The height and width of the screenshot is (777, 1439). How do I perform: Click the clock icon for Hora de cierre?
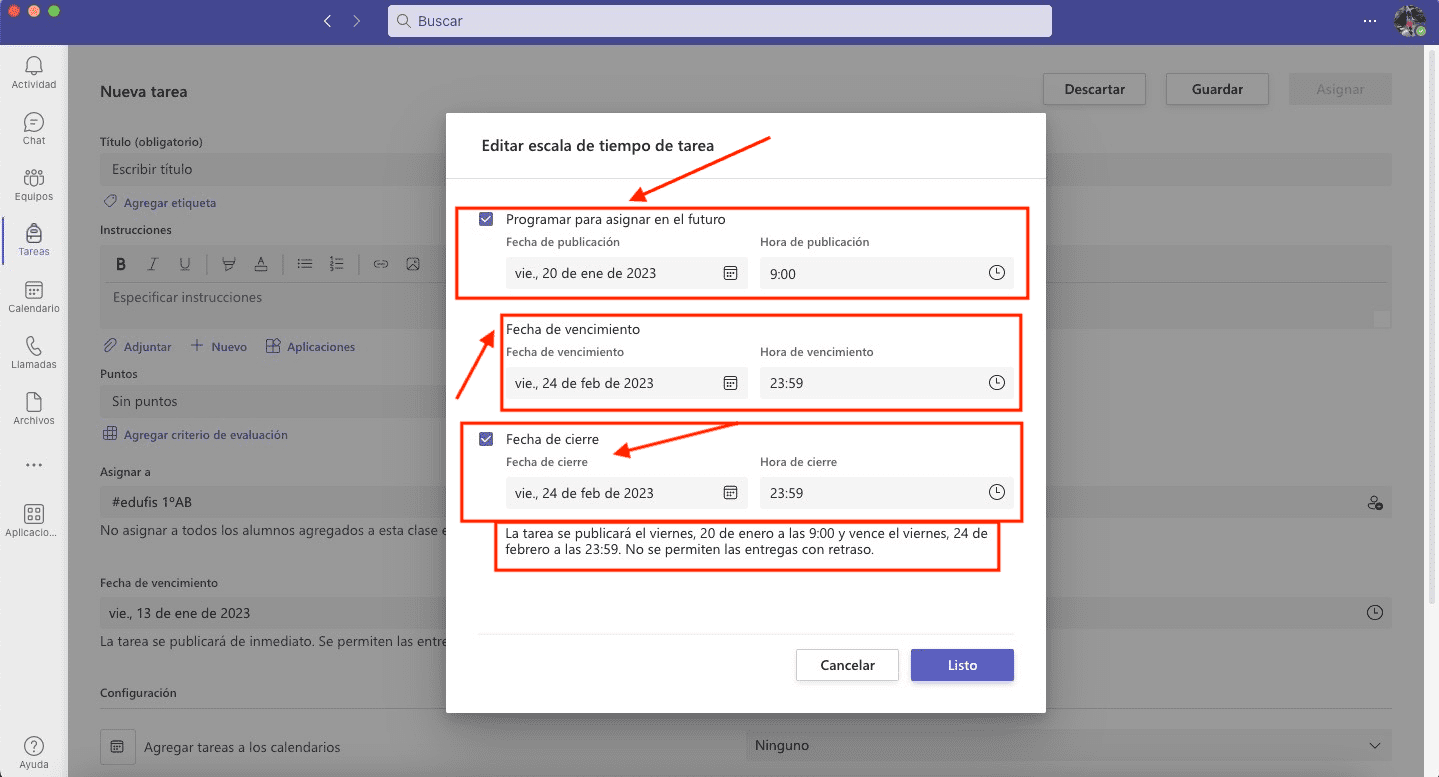click(x=996, y=492)
